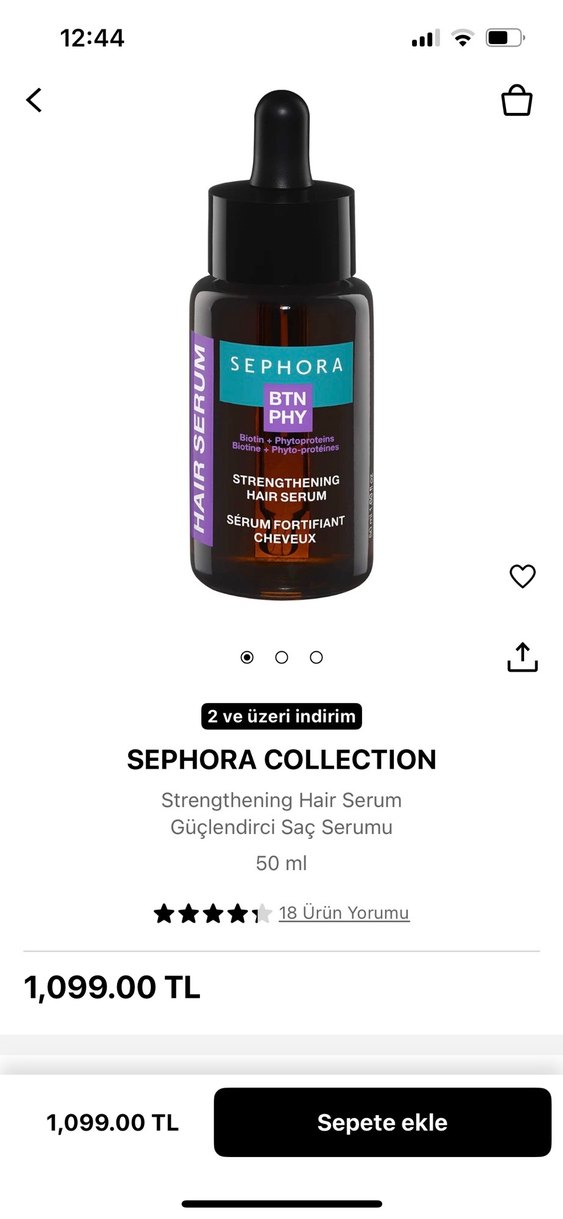
Task: Tap the bottom bar 1,099.00 TL price
Action: [112, 1122]
